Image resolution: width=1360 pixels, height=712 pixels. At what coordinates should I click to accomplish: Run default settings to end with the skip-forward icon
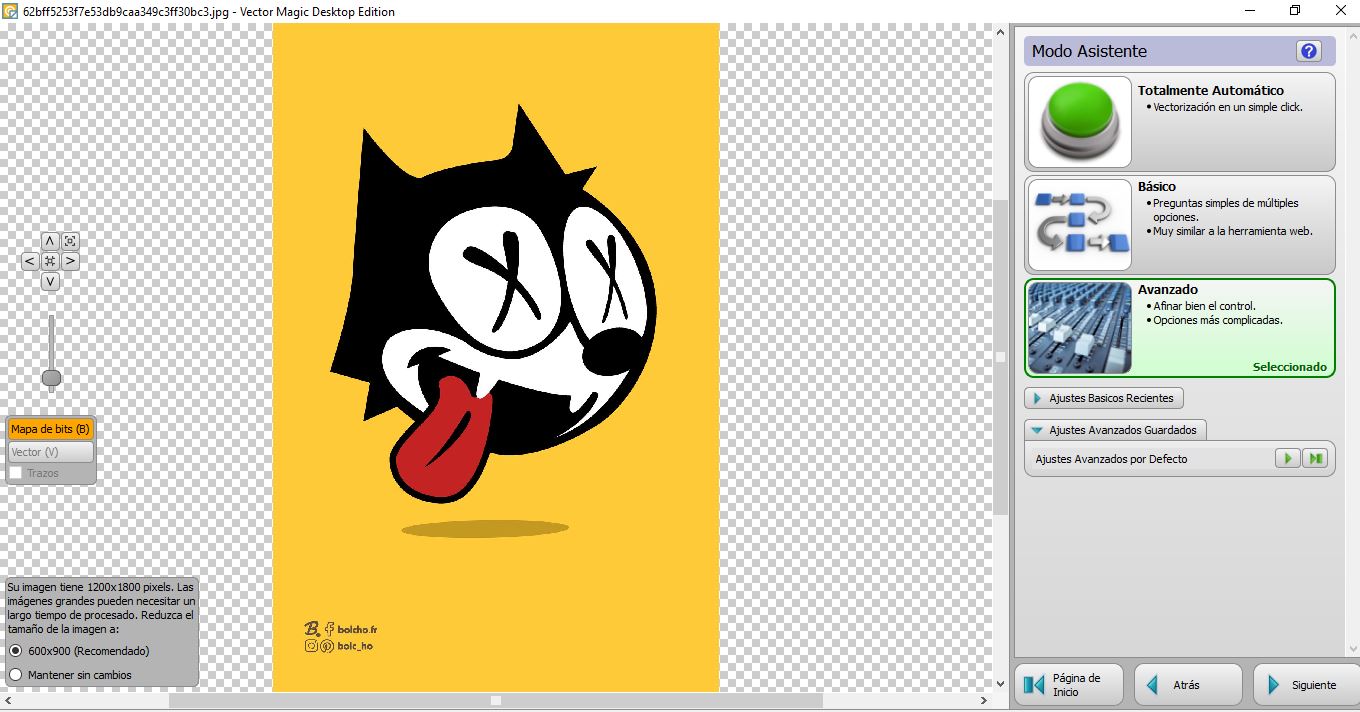tap(1315, 458)
